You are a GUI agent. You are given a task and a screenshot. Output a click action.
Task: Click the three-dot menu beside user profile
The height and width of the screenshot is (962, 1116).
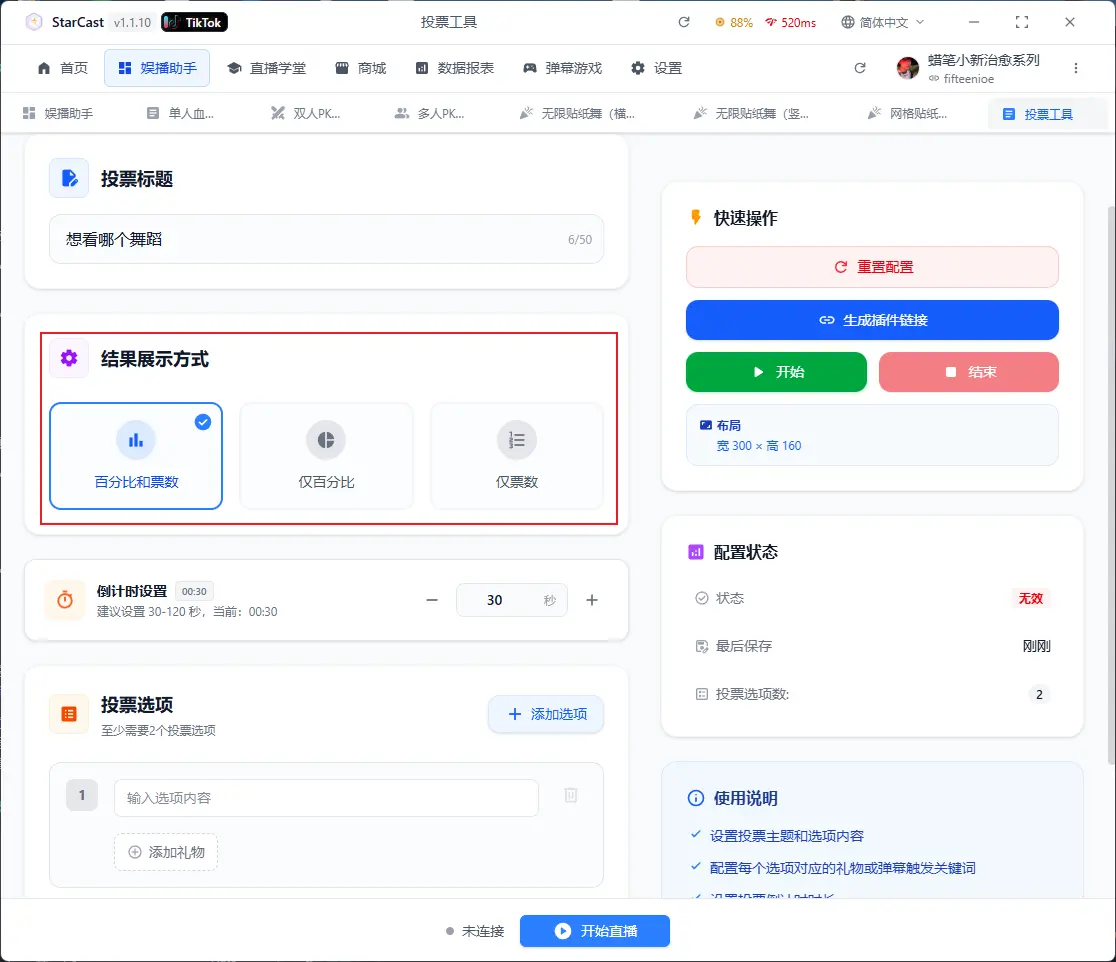(x=1076, y=68)
